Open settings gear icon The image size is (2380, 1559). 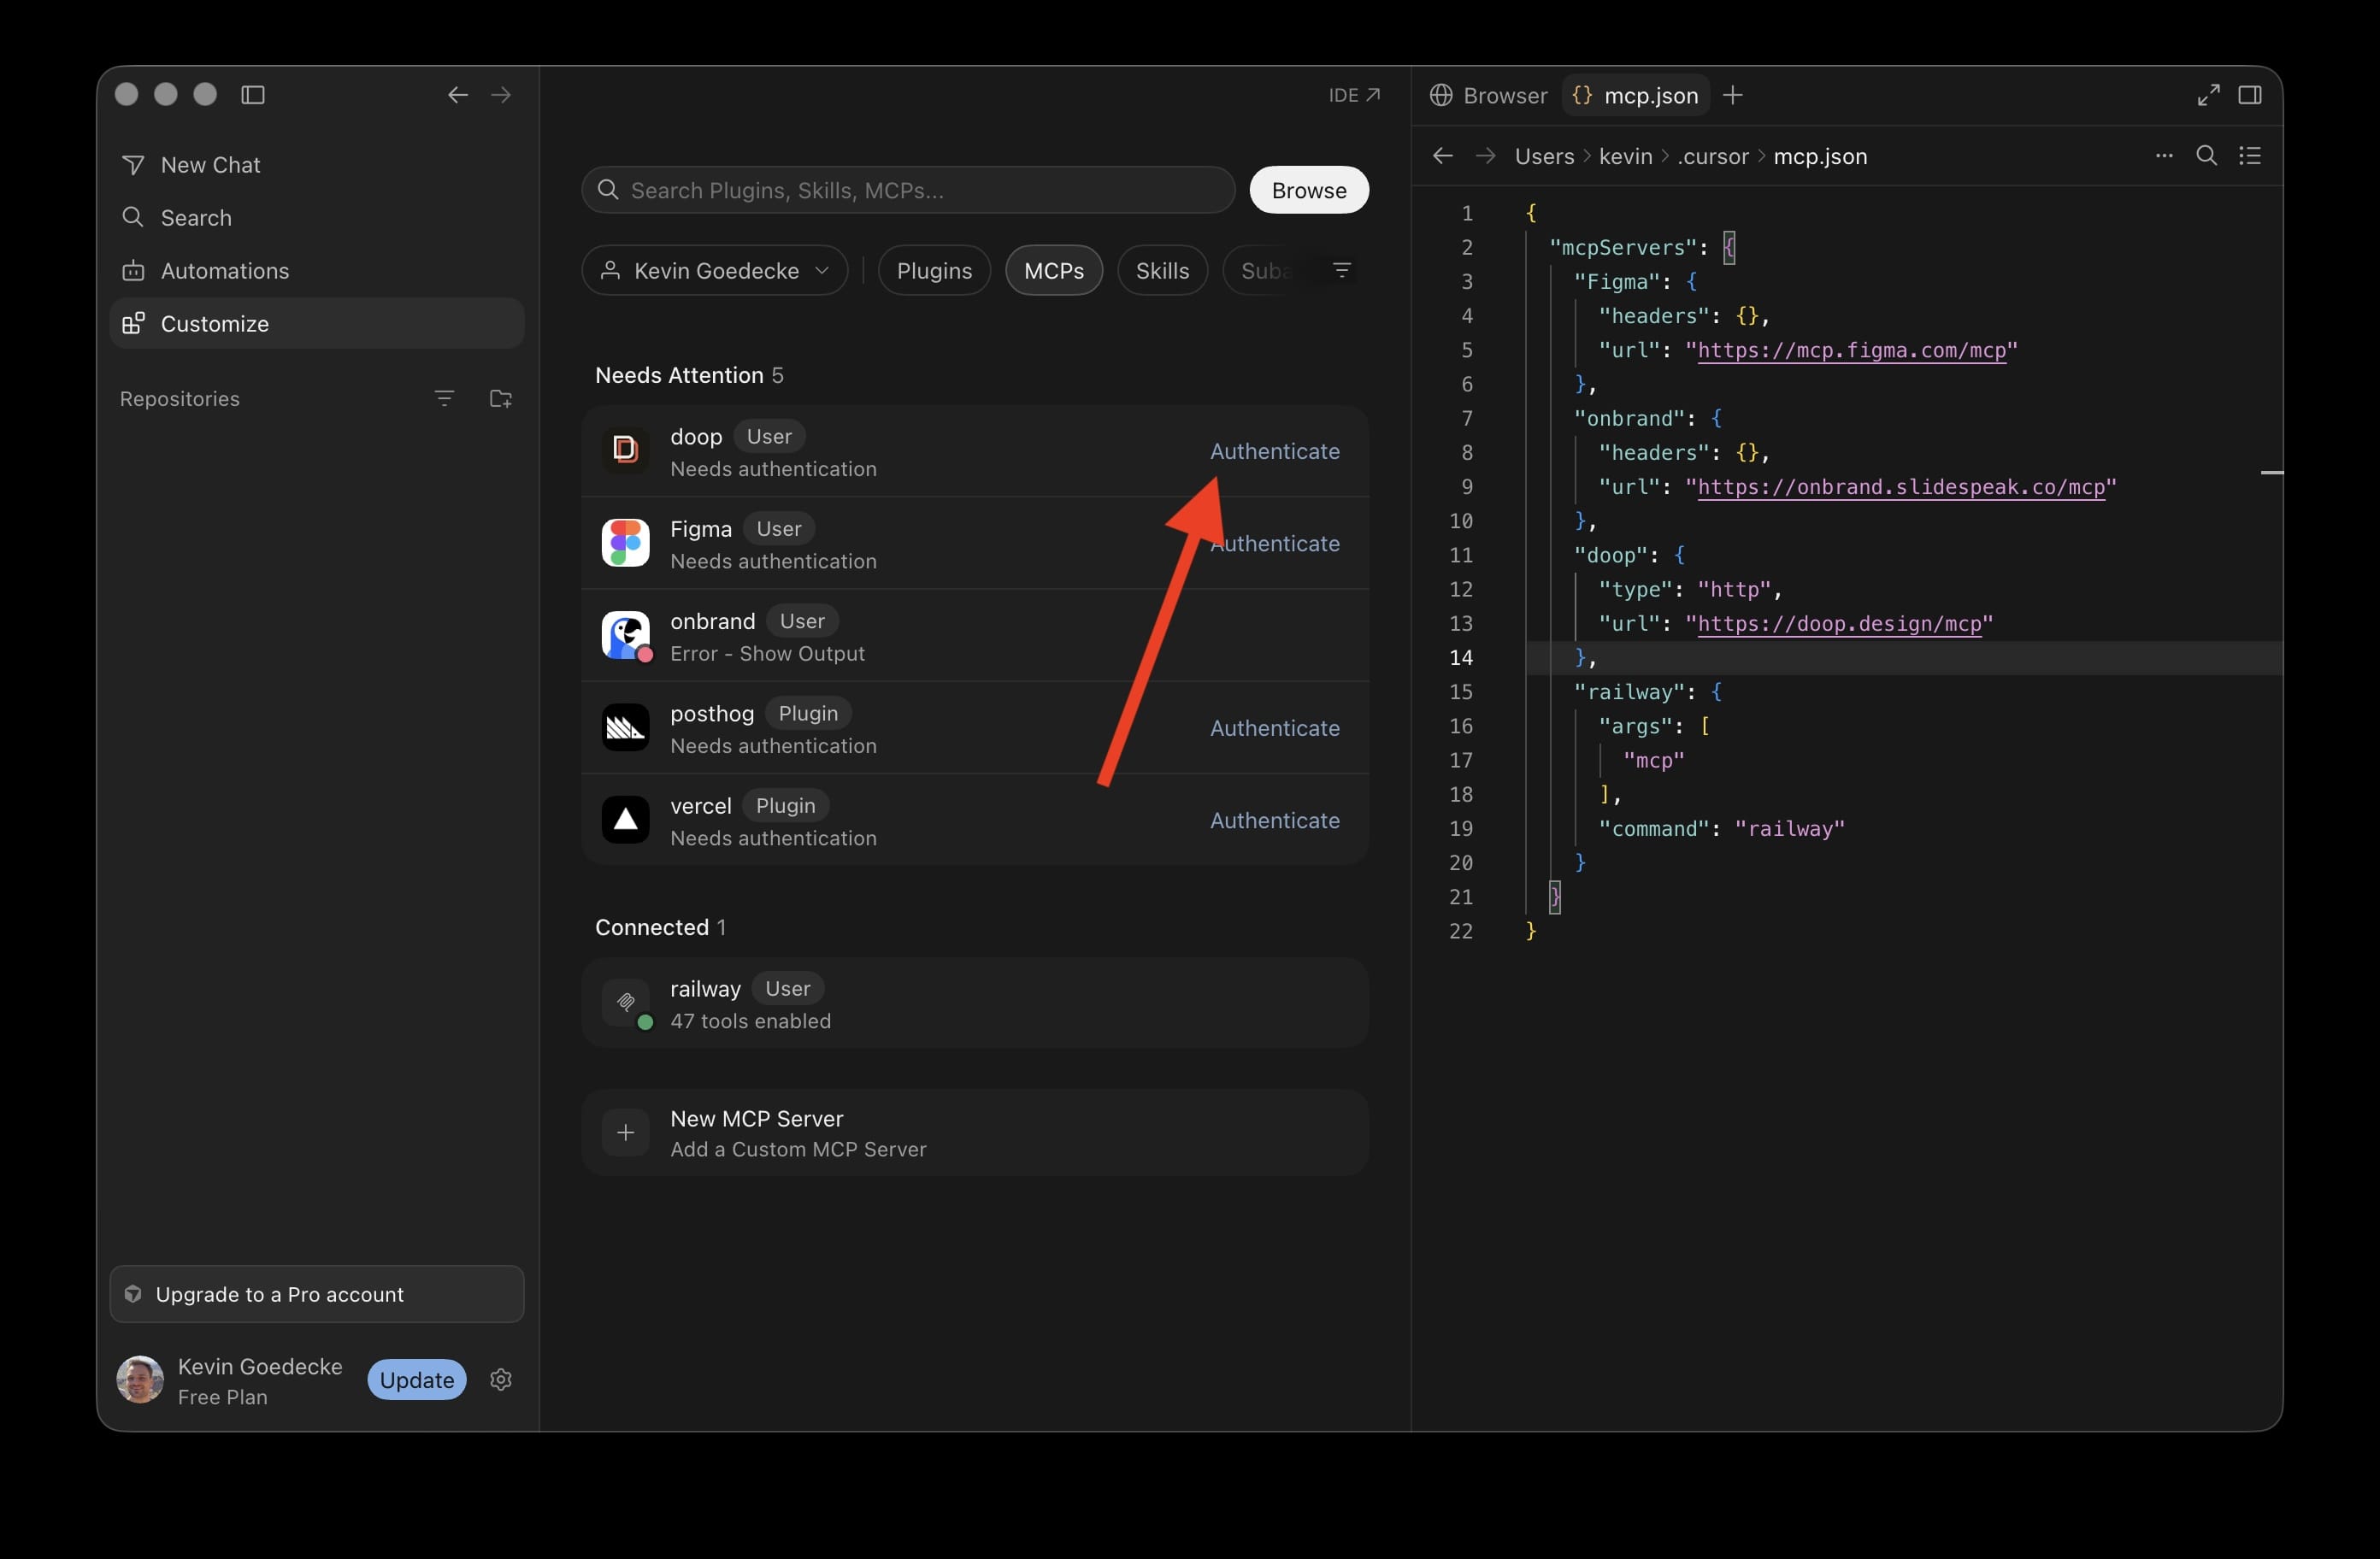tap(501, 1380)
